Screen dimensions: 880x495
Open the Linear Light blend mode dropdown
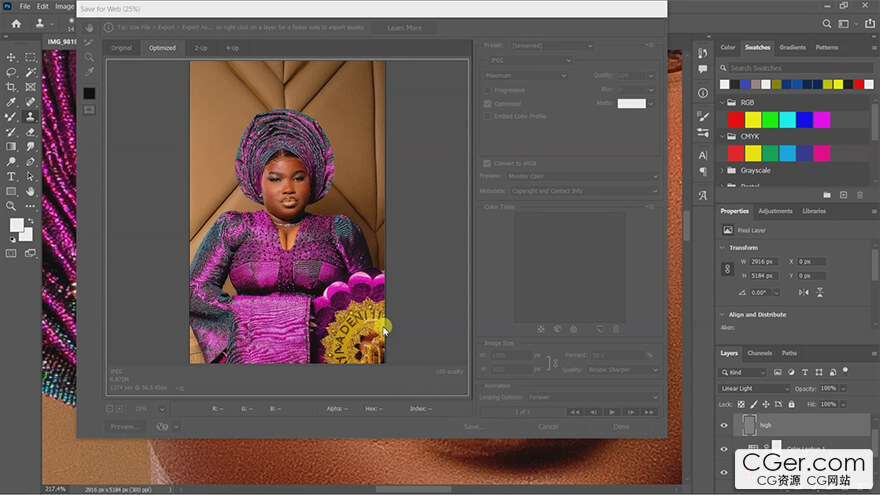[x=755, y=388]
